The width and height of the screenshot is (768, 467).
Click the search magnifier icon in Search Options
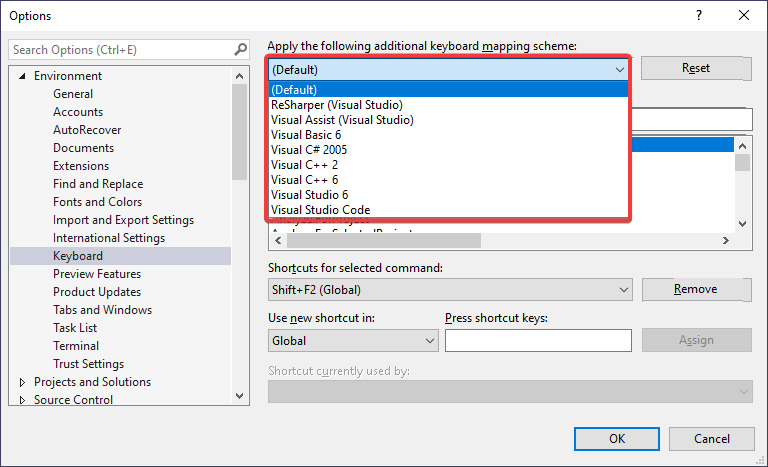point(240,49)
